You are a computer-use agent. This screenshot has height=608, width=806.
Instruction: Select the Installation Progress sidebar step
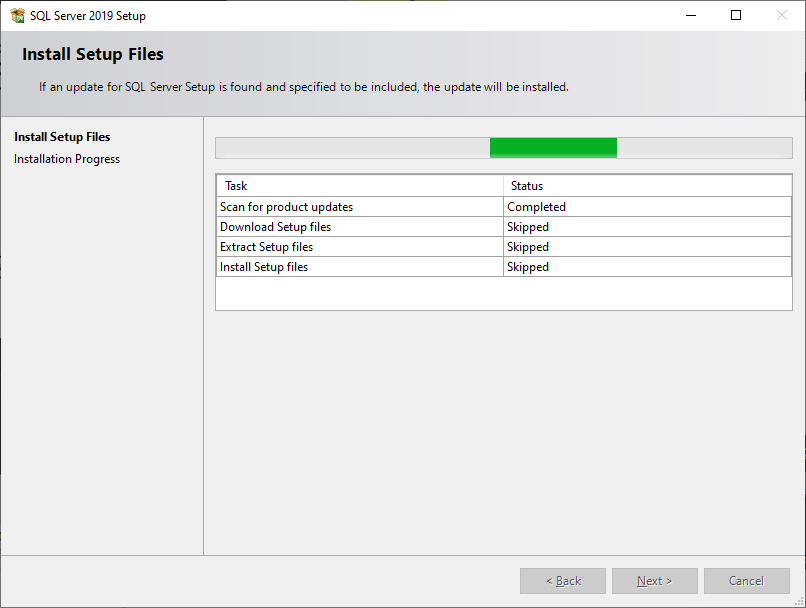coord(66,158)
